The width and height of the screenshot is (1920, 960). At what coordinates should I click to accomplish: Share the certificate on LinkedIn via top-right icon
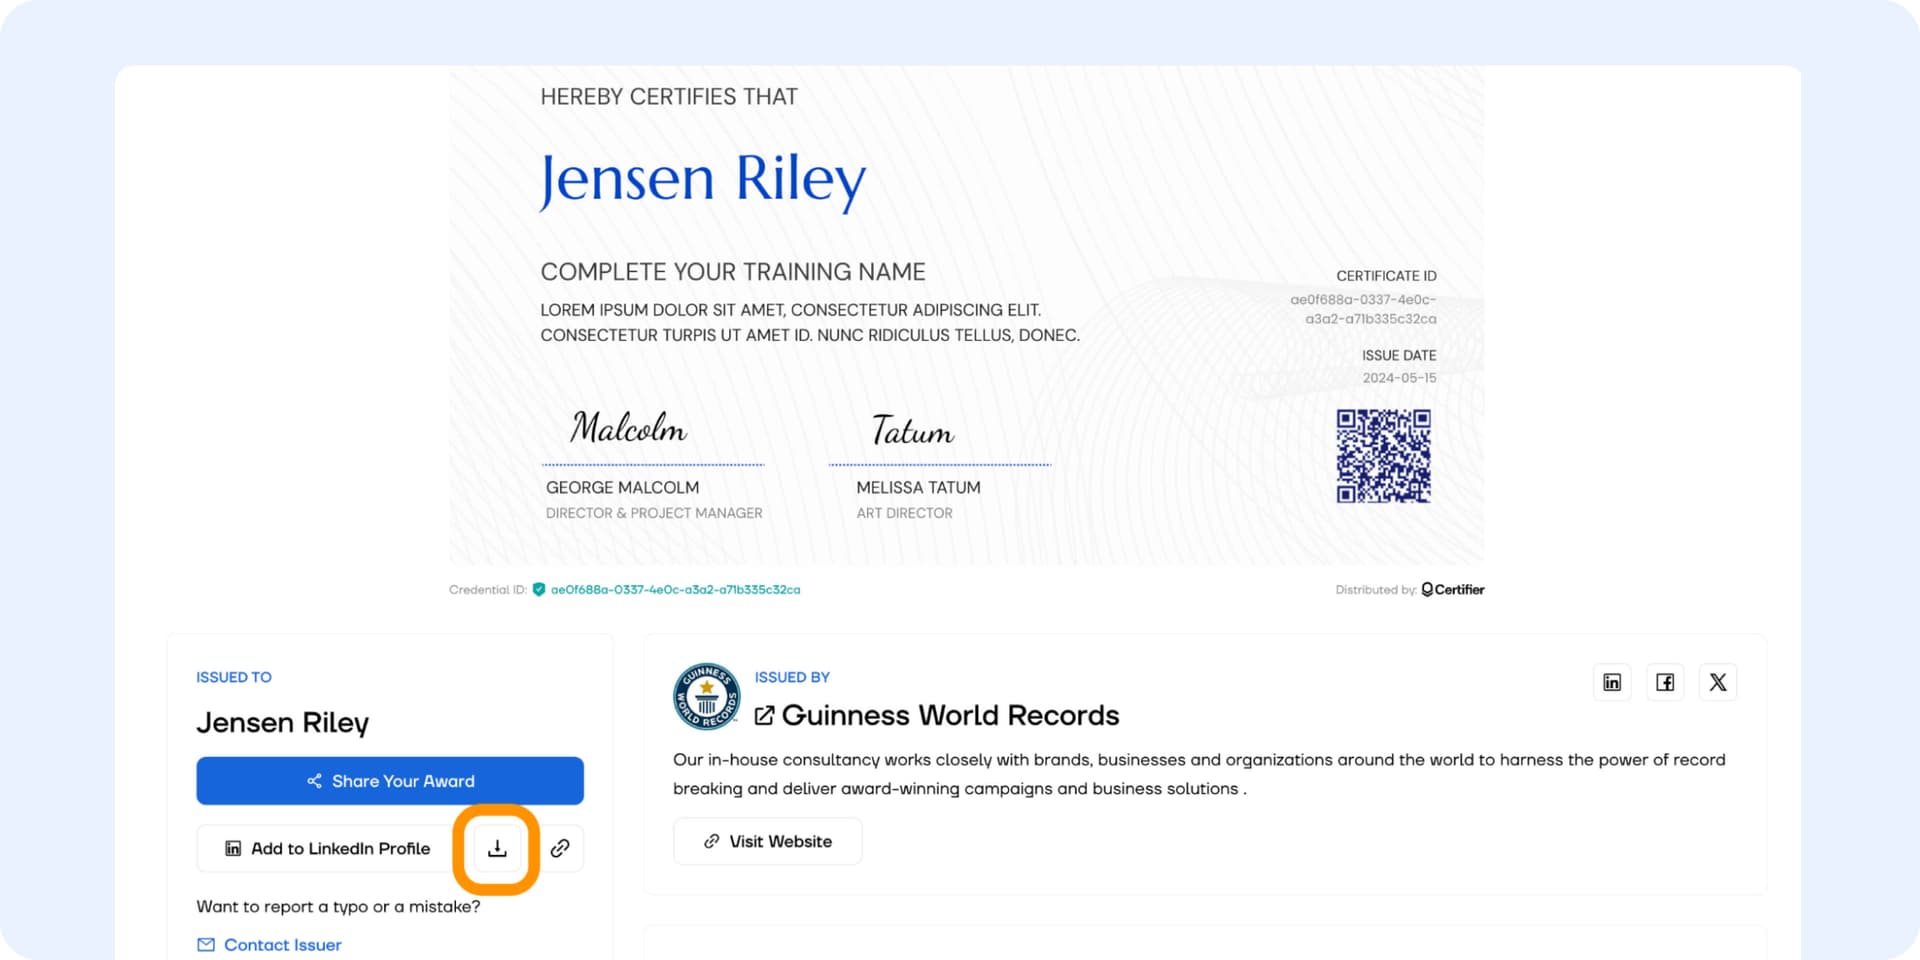(1612, 683)
